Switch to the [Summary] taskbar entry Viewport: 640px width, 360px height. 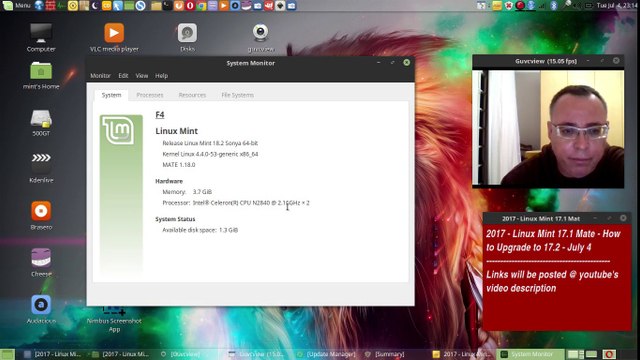(384, 354)
